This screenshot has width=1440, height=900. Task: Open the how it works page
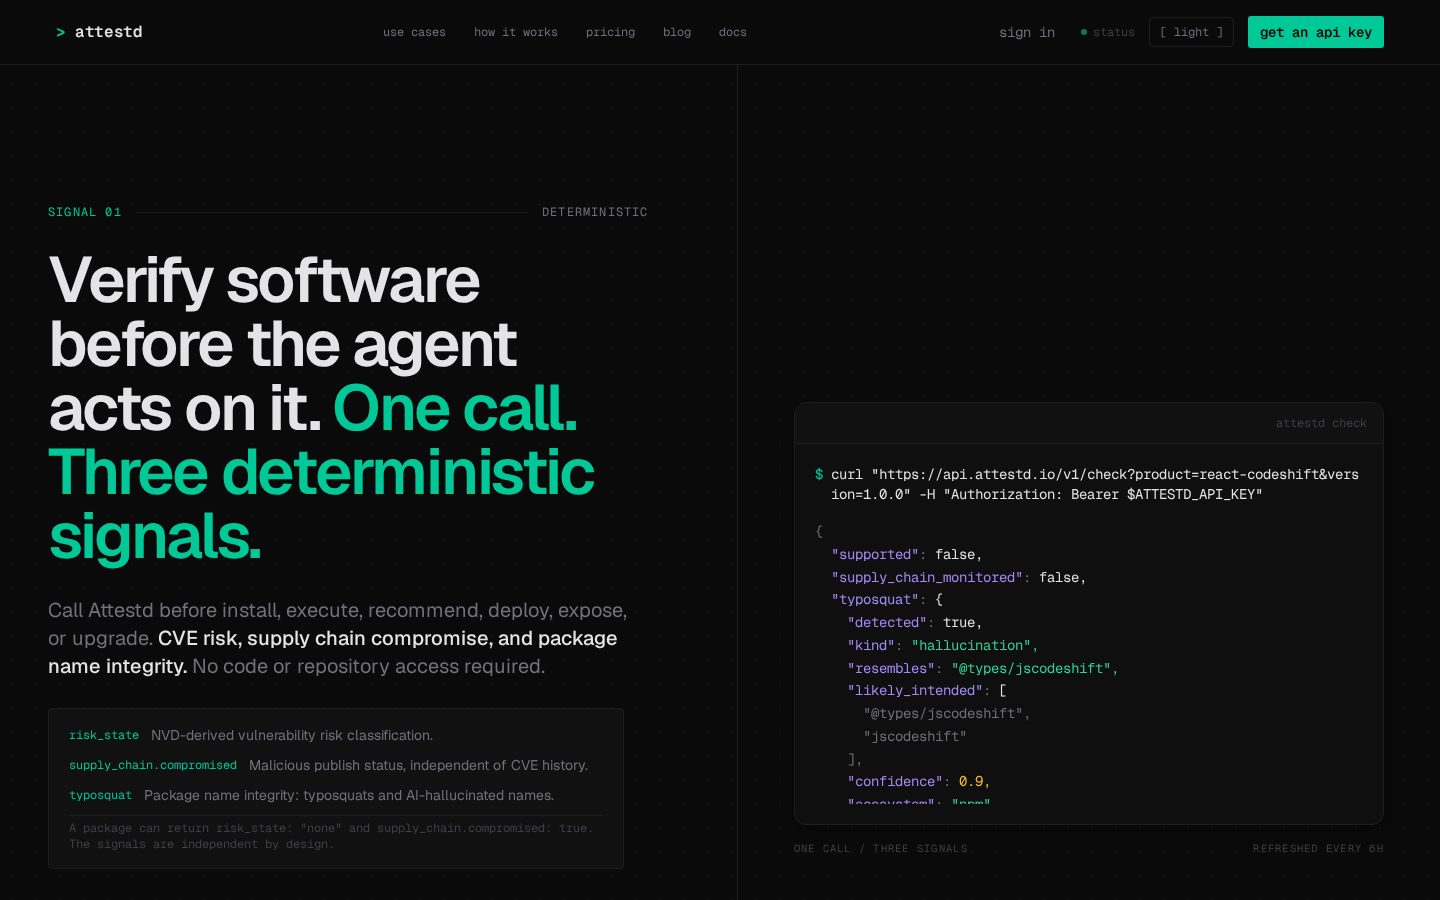pyautogui.click(x=516, y=32)
